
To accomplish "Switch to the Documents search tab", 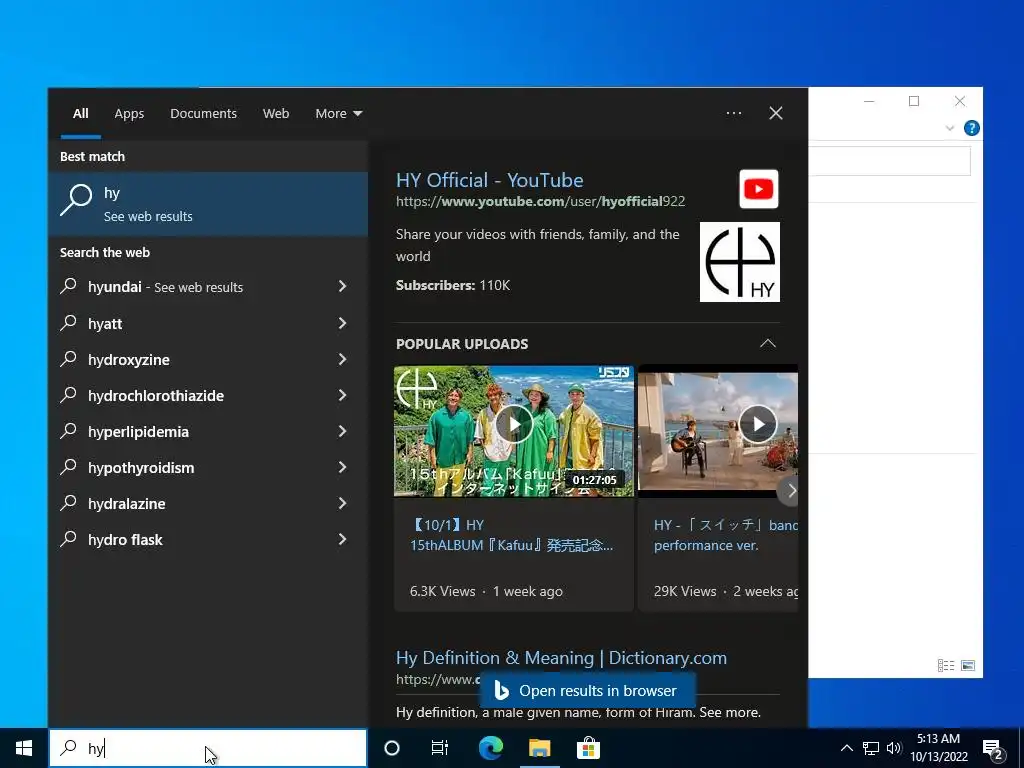I will click(x=203, y=114).
